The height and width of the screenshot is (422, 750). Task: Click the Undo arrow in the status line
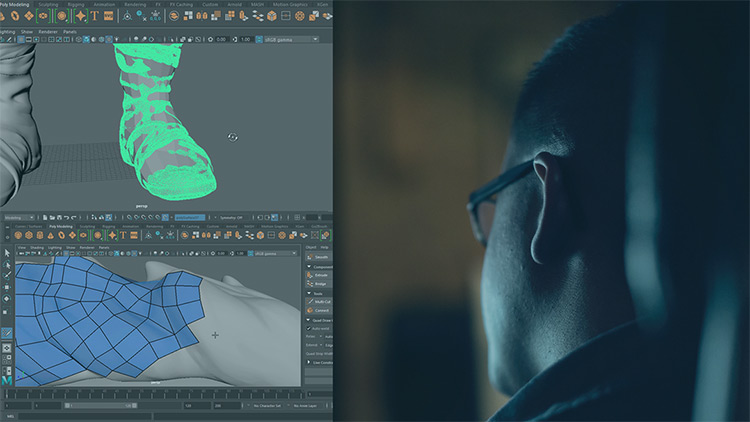(66, 218)
